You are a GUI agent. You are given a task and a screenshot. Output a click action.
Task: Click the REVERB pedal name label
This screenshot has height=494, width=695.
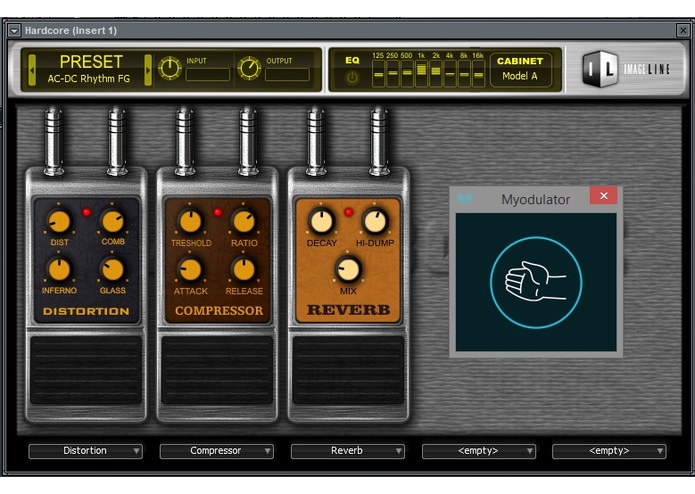coord(348,310)
